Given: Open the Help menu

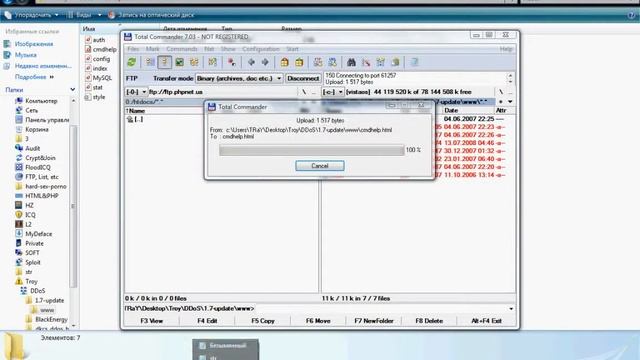Looking at the screenshot, I should pos(506,49).
